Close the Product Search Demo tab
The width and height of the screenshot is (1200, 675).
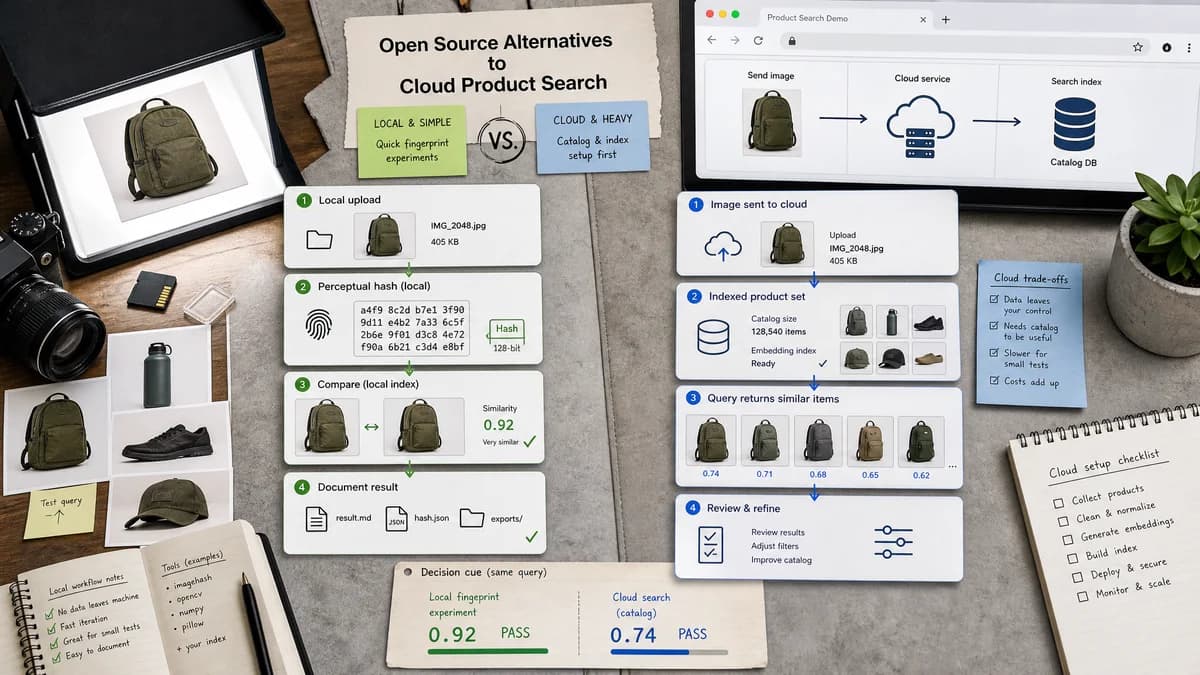click(x=923, y=18)
